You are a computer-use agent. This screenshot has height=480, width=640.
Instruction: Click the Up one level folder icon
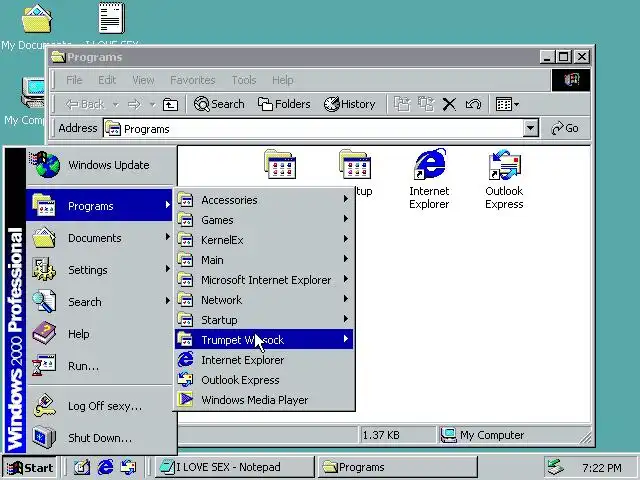click(170, 105)
